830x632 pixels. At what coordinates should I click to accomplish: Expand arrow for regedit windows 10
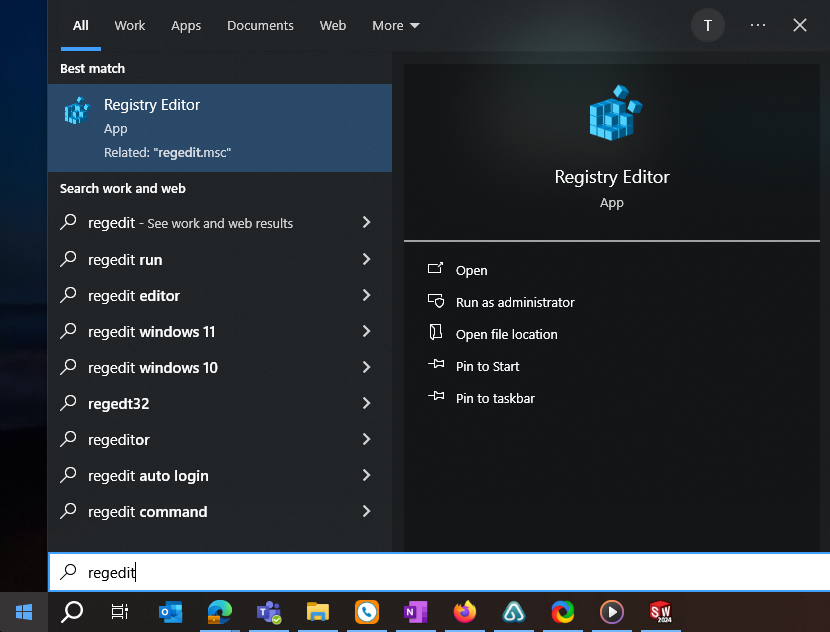[x=366, y=367]
